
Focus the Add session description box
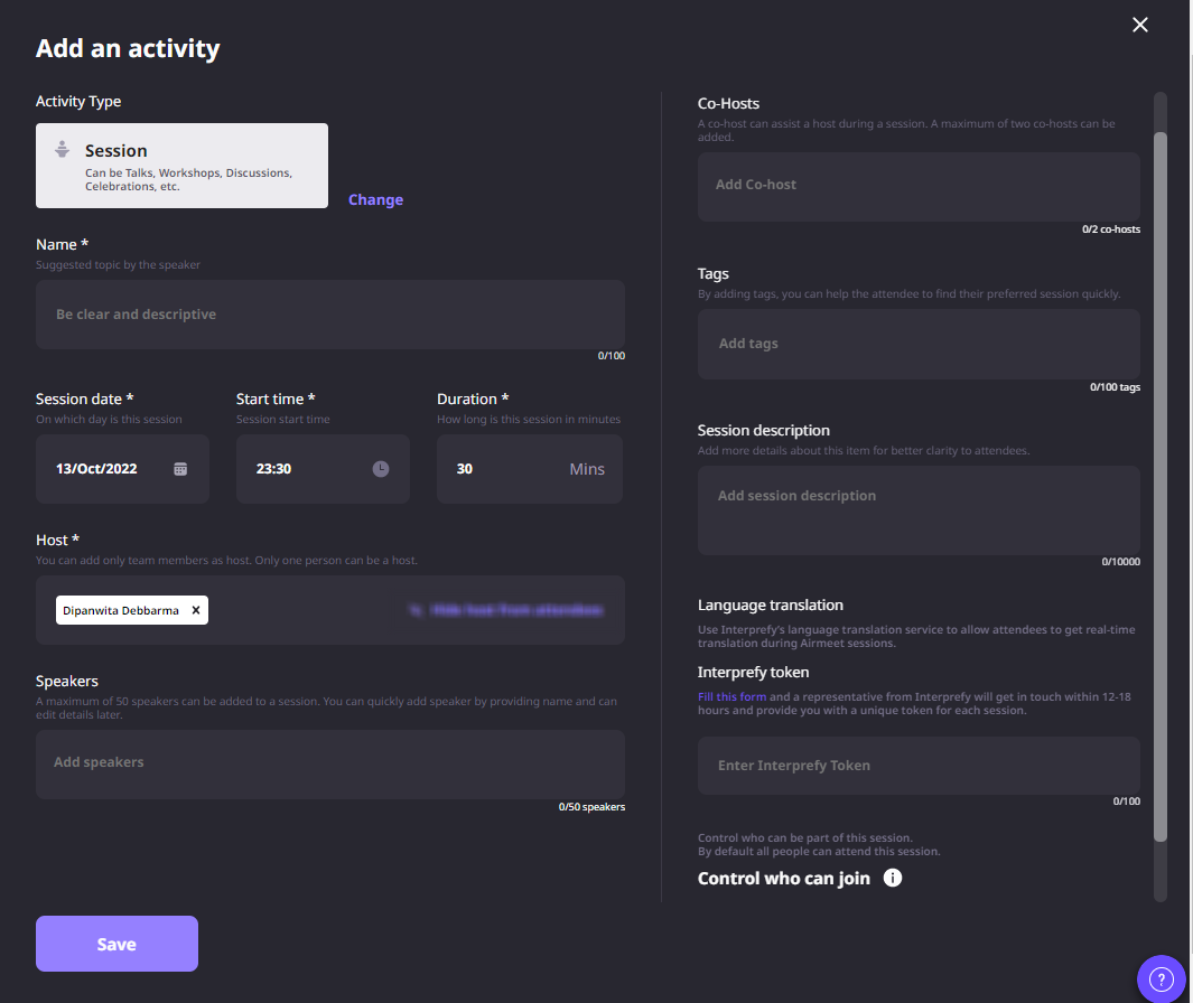point(918,510)
